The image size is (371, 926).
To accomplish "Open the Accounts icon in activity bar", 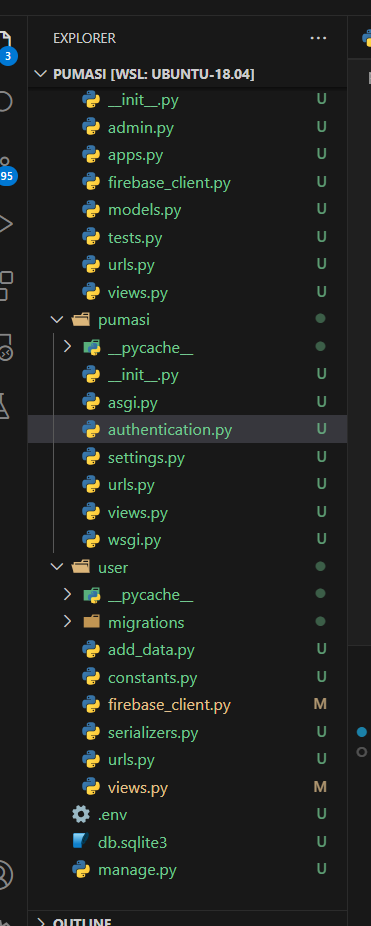I will 5,874.
